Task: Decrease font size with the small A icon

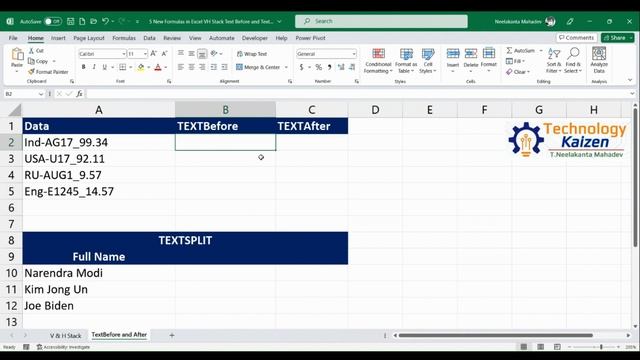Action: [164, 53]
